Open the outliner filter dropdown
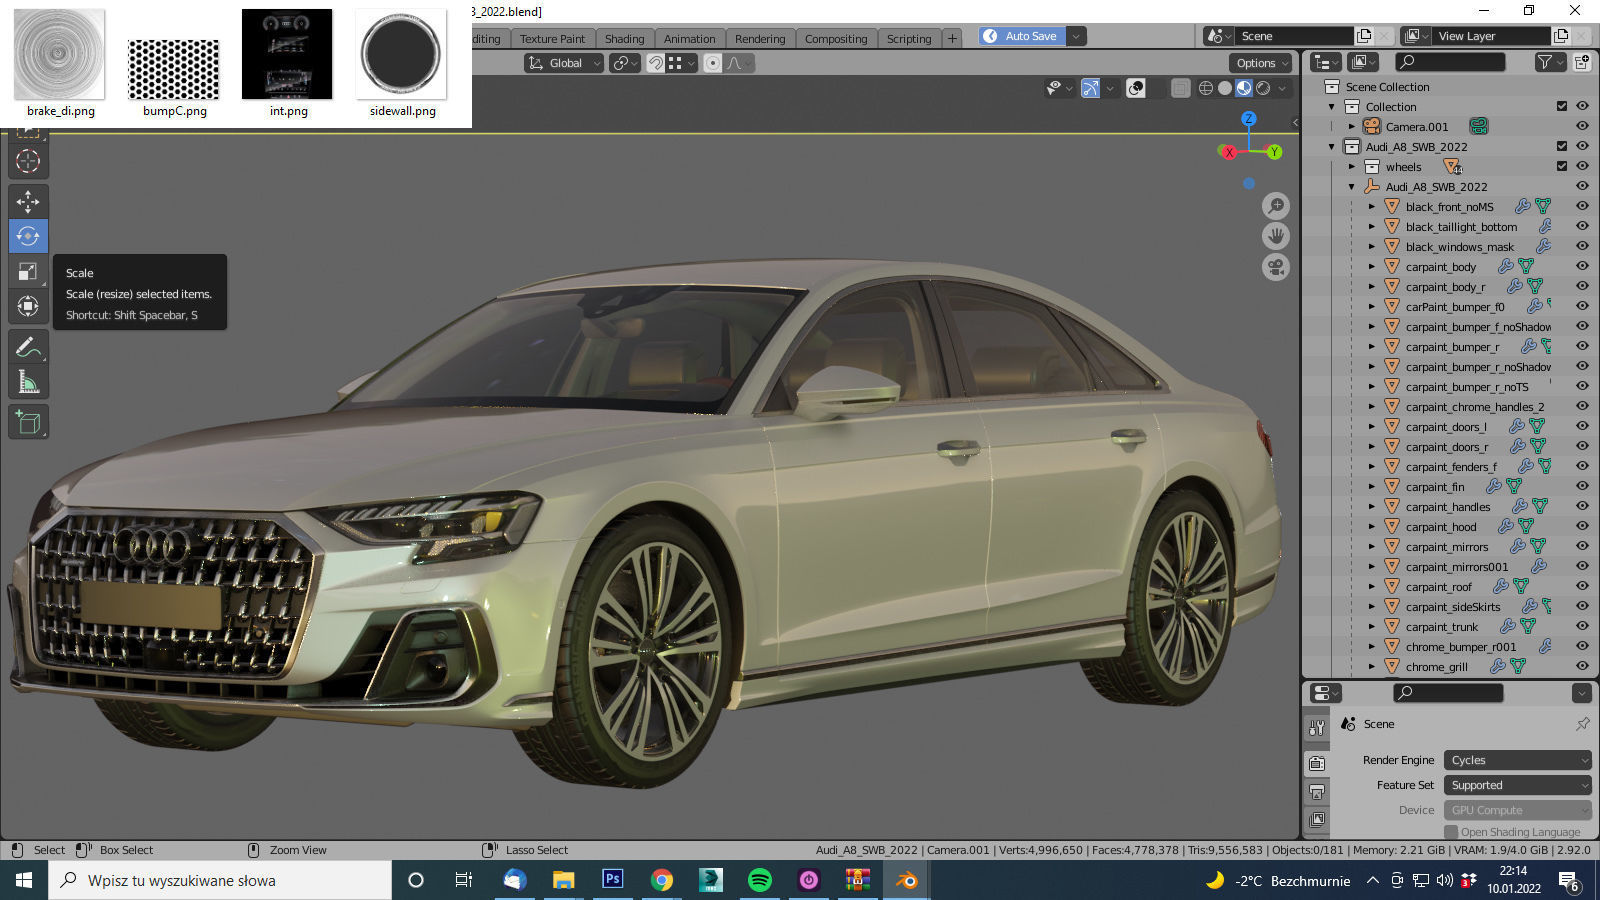The image size is (1600, 900). (1549, 62)
